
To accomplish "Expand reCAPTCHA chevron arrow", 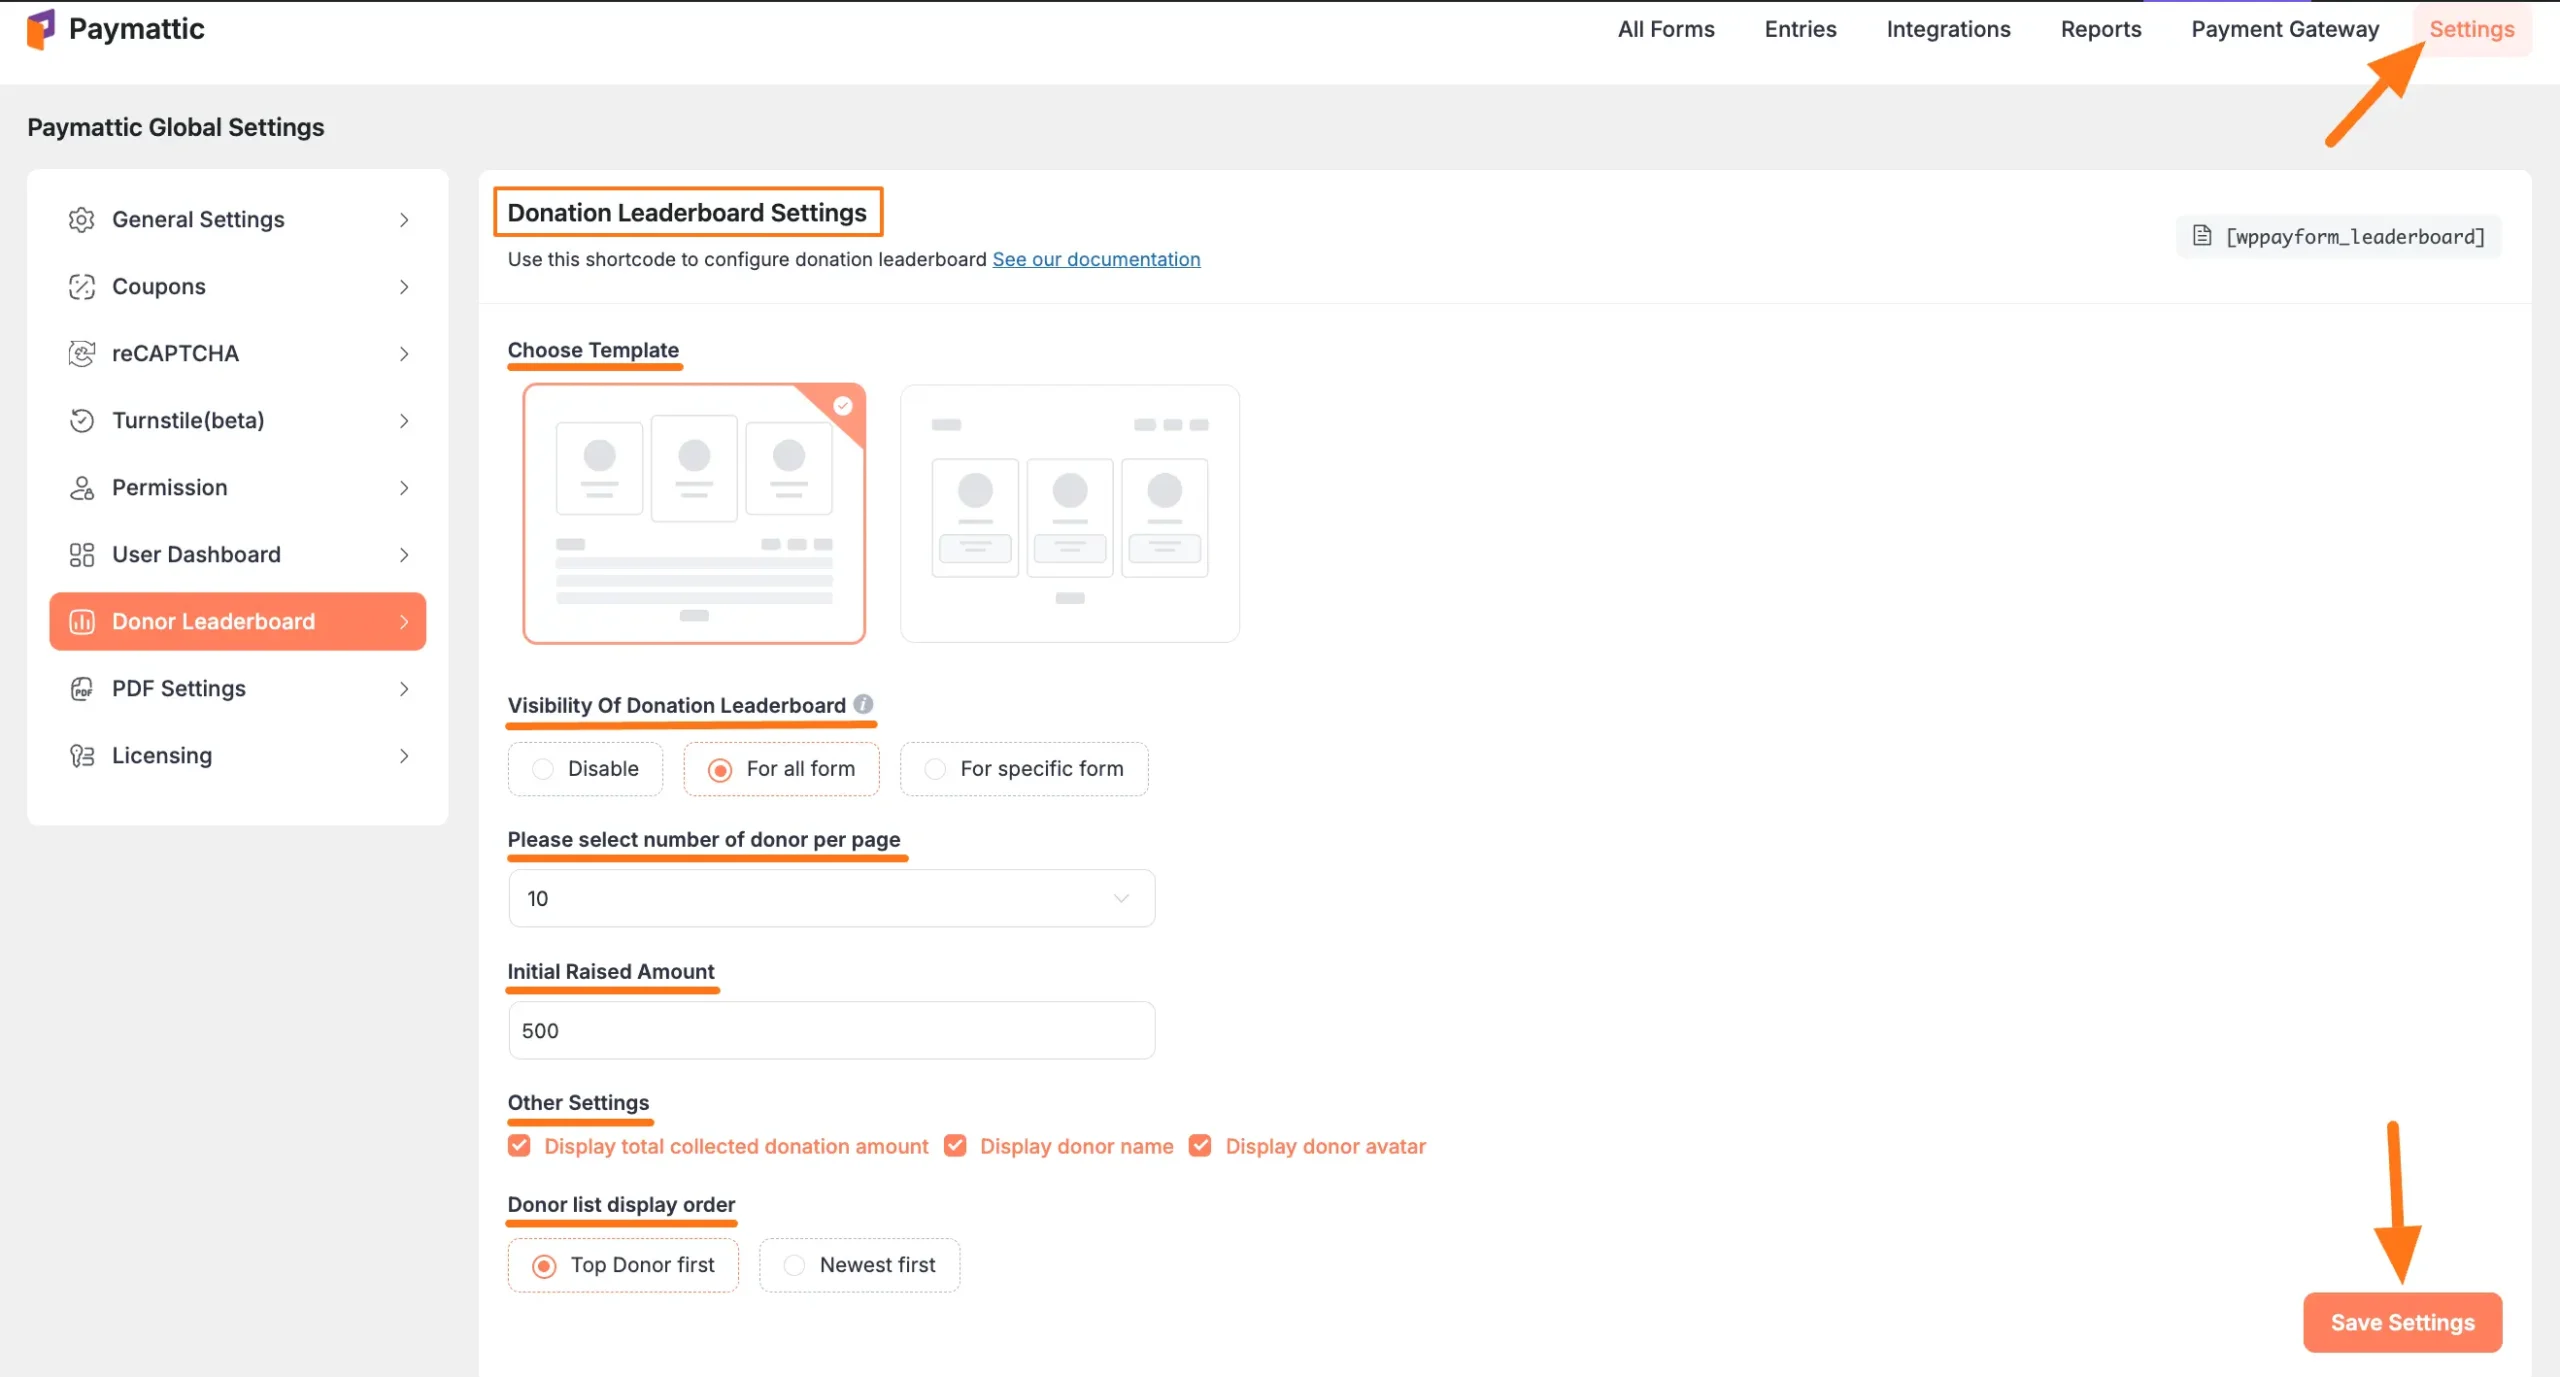I will click(404, 354).
